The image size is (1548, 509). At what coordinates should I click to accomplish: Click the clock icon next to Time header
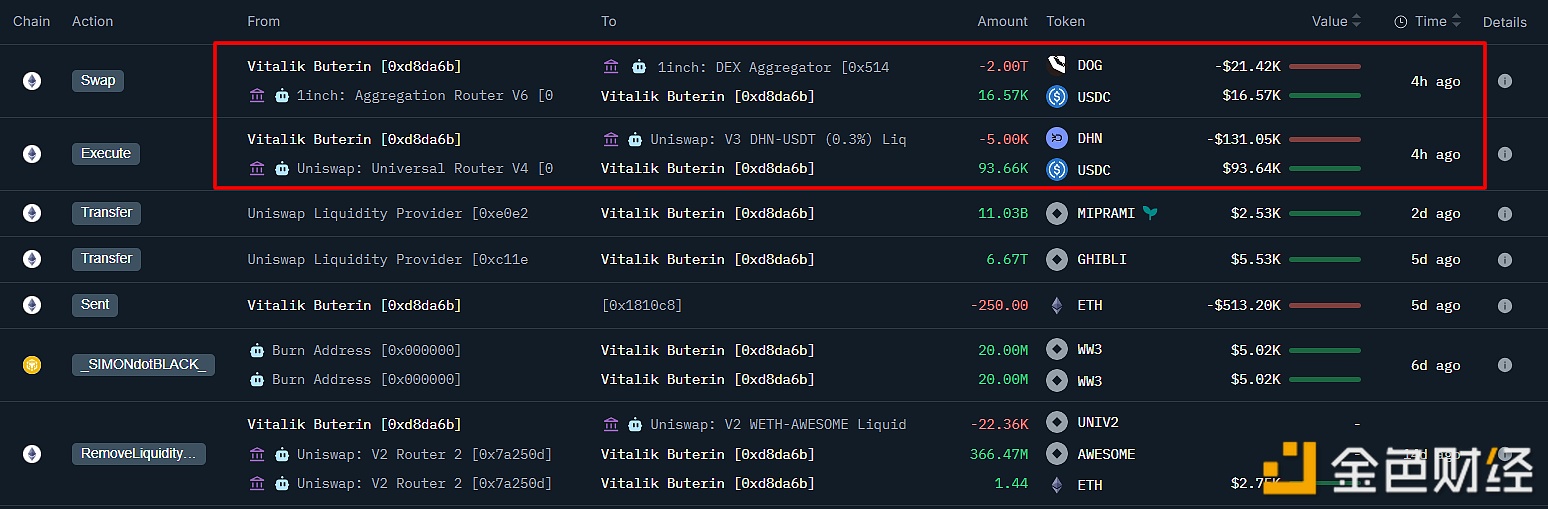point(1400,22)
